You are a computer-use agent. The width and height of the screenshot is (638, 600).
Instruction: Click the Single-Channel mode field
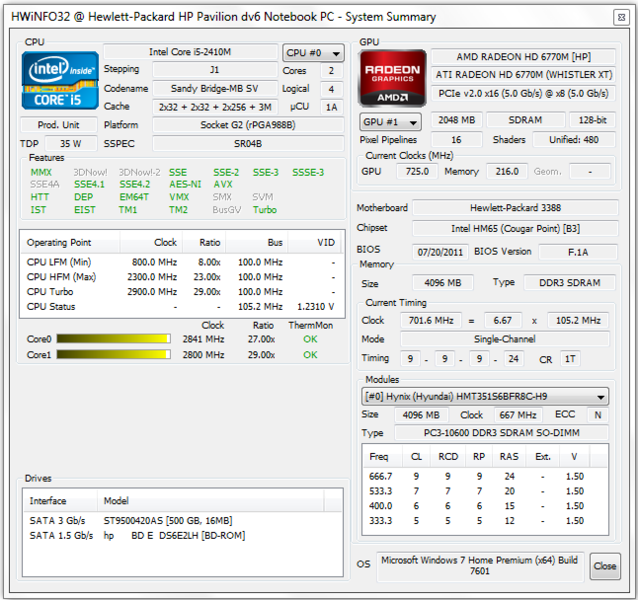(x=505, y=339)
